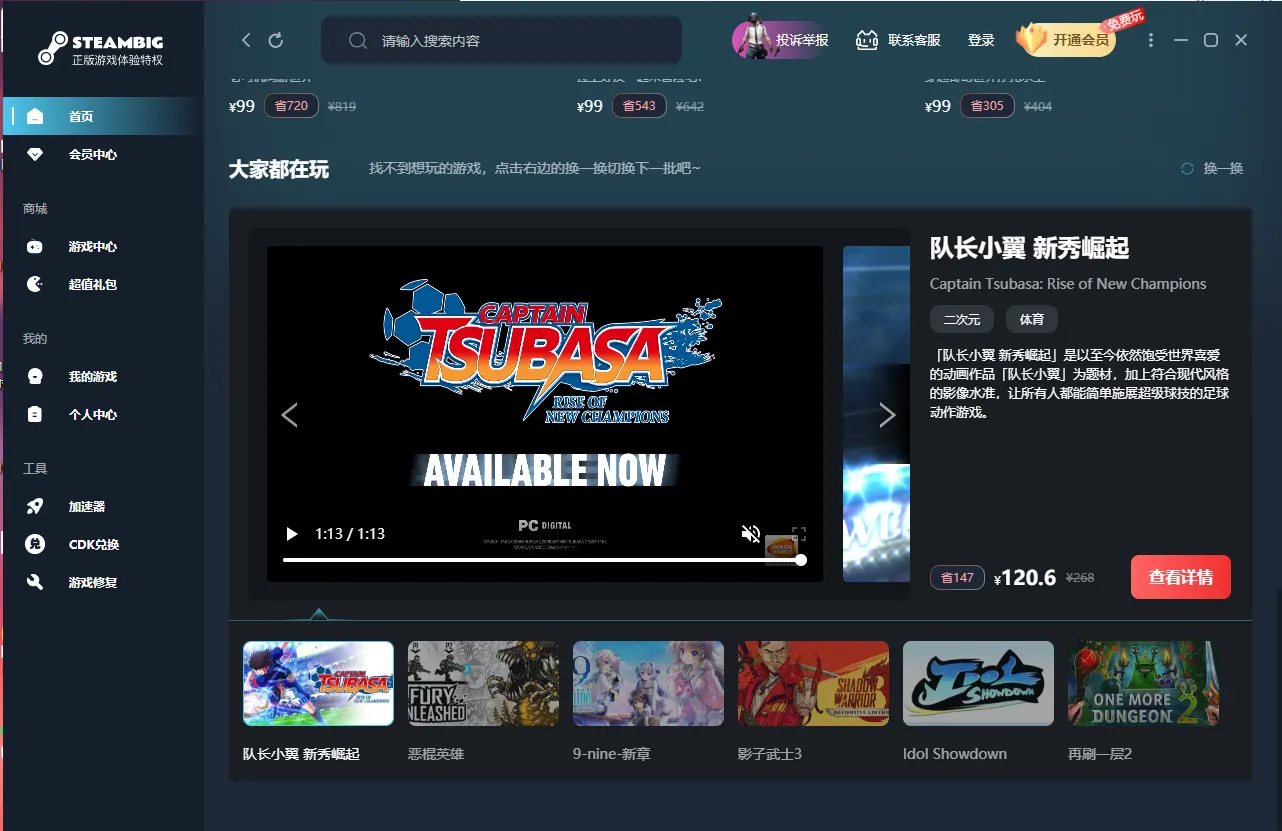The width and height of the screenshot is (1282, 831).
Task: Click the home icon beside 首页
Action: point(35,116)
